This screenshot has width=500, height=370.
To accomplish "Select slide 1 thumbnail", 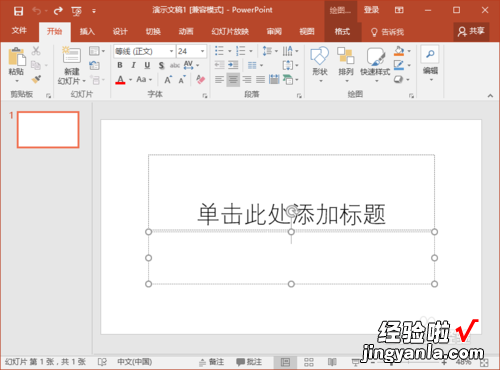I will [48, 130].
